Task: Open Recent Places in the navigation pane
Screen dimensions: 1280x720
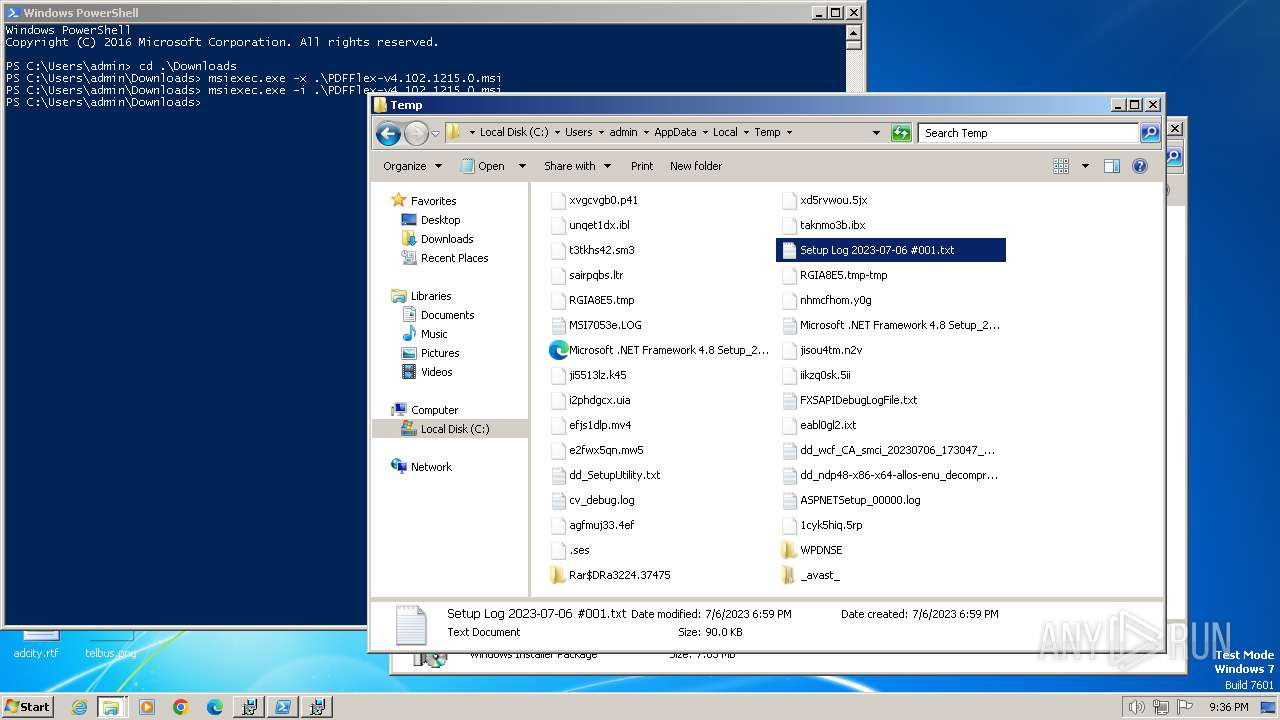Action: coord(454,258)
